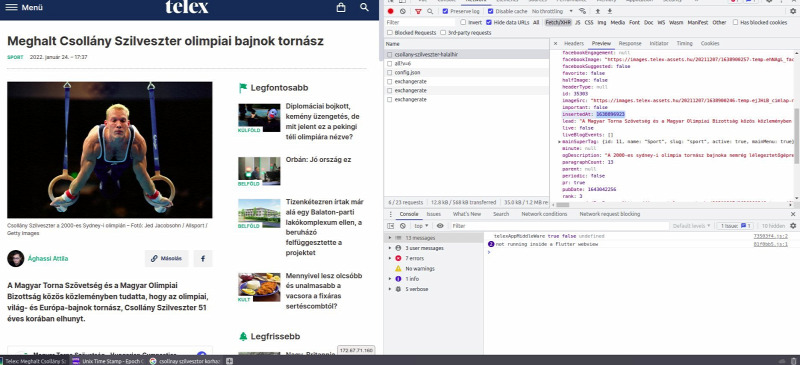Stop network recording with the red record icon

pyautogui.click(x=390, y=11)
